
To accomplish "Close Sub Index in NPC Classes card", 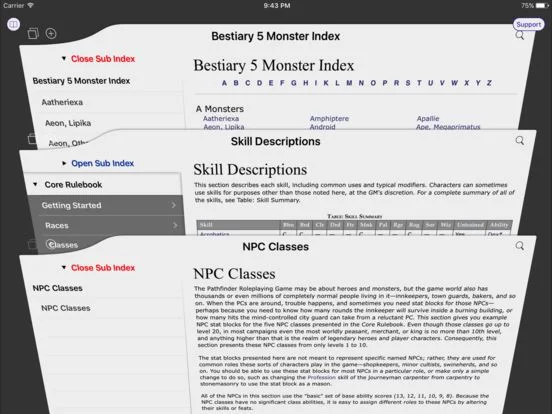I will coord(103,268).
